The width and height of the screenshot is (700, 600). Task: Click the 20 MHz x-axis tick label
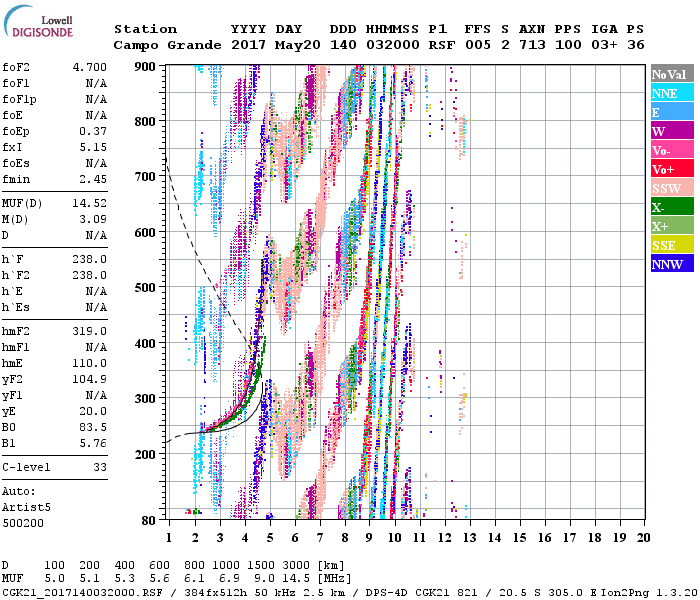coord(643,538)
